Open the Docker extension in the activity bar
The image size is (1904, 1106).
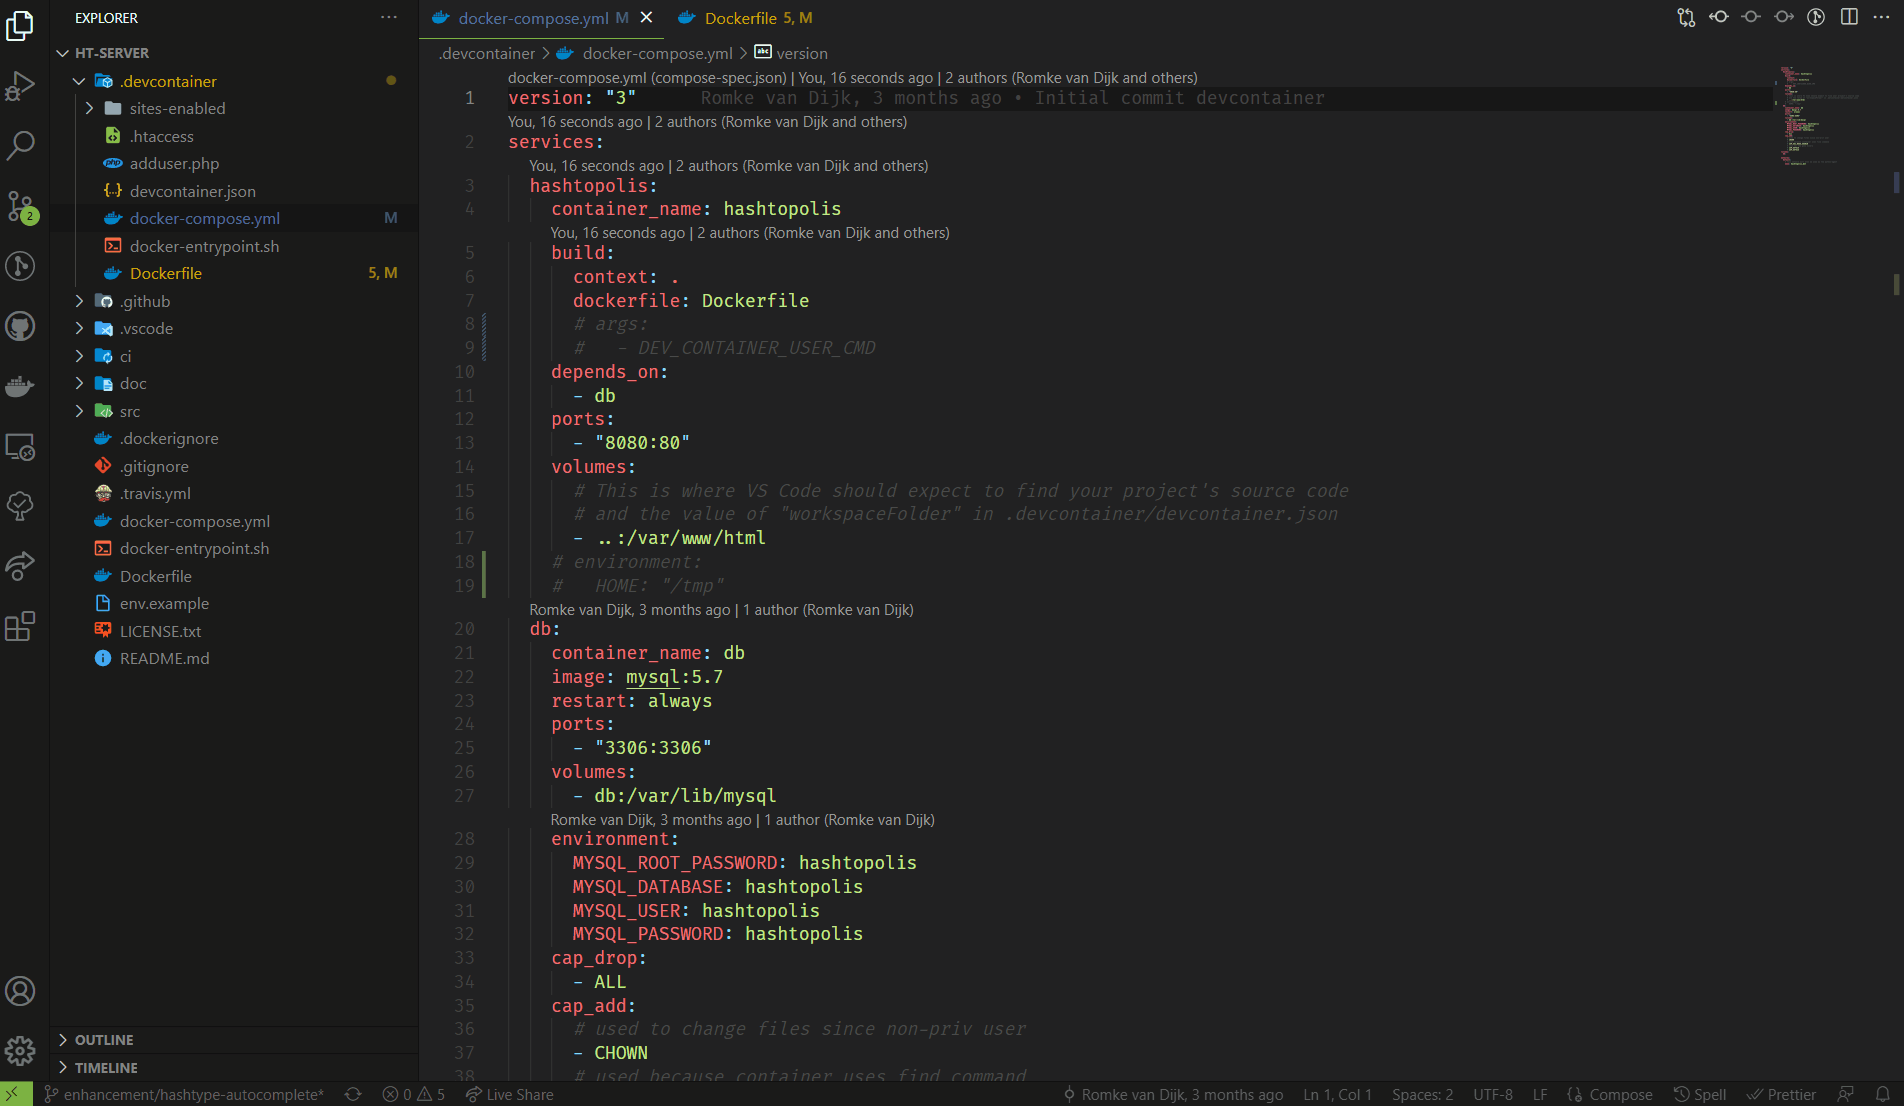[x=20, y=387]
